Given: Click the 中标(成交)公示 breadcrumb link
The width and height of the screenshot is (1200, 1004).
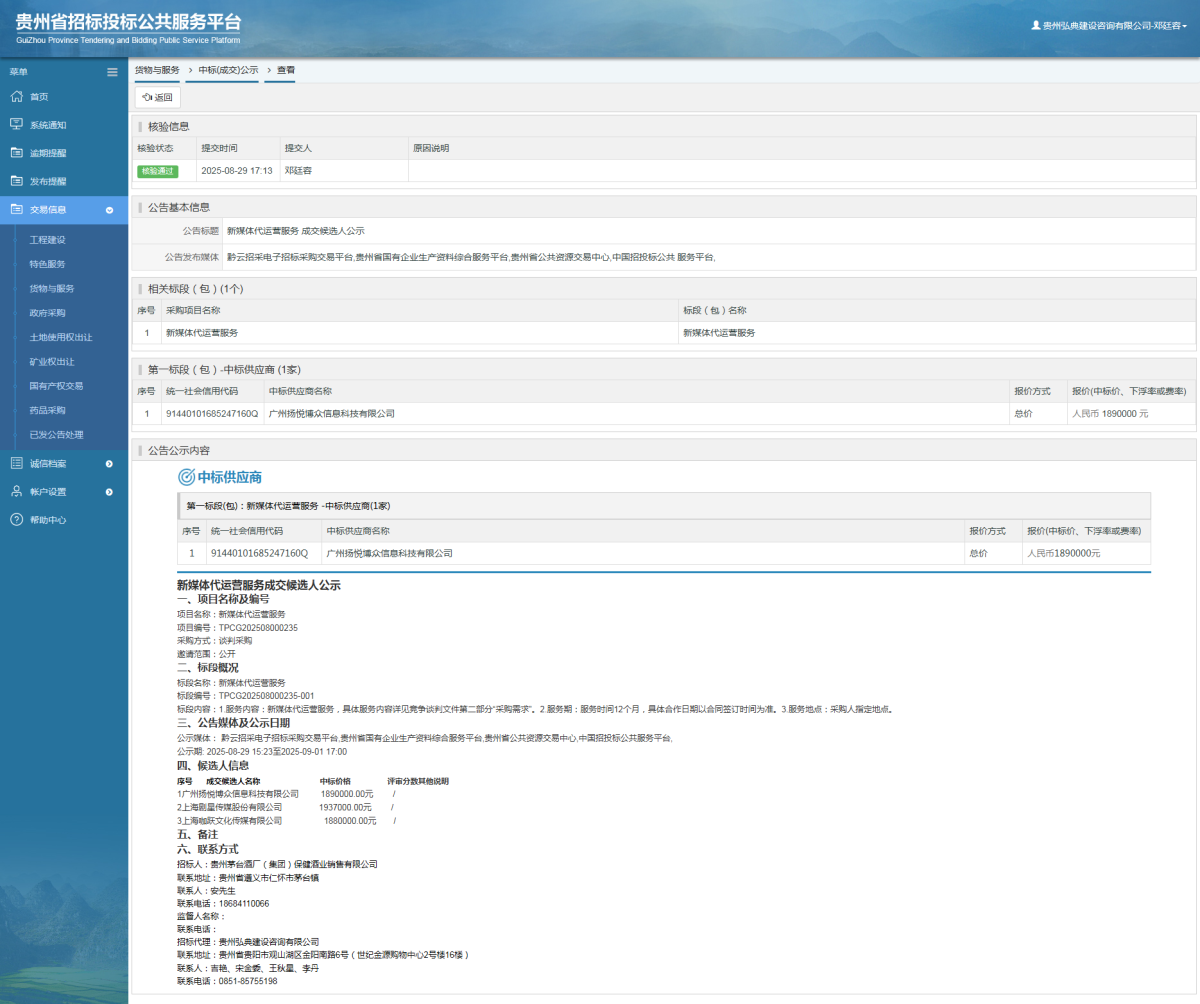Looking at the screenshot, I should click(228, 70).
